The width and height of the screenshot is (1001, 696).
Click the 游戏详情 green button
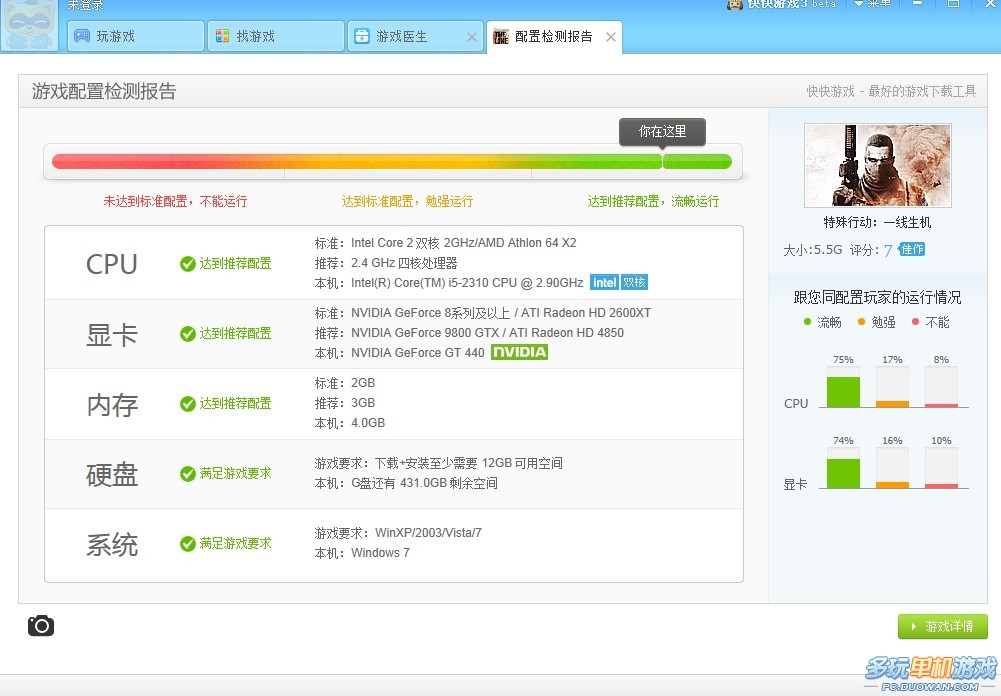click(x=942, y=626)
